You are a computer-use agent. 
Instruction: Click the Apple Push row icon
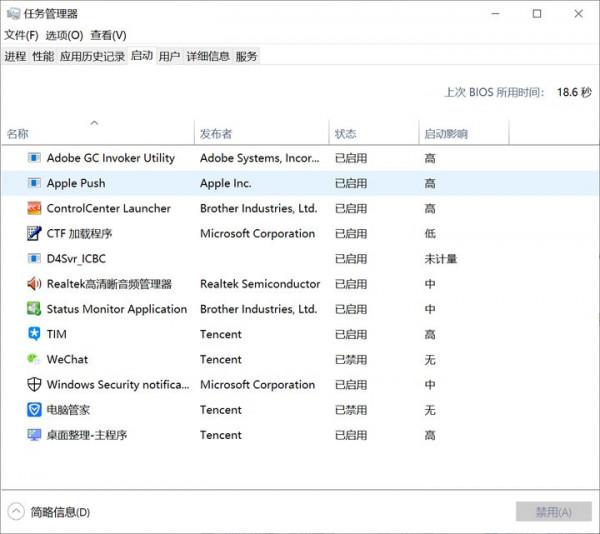(34, 183)
